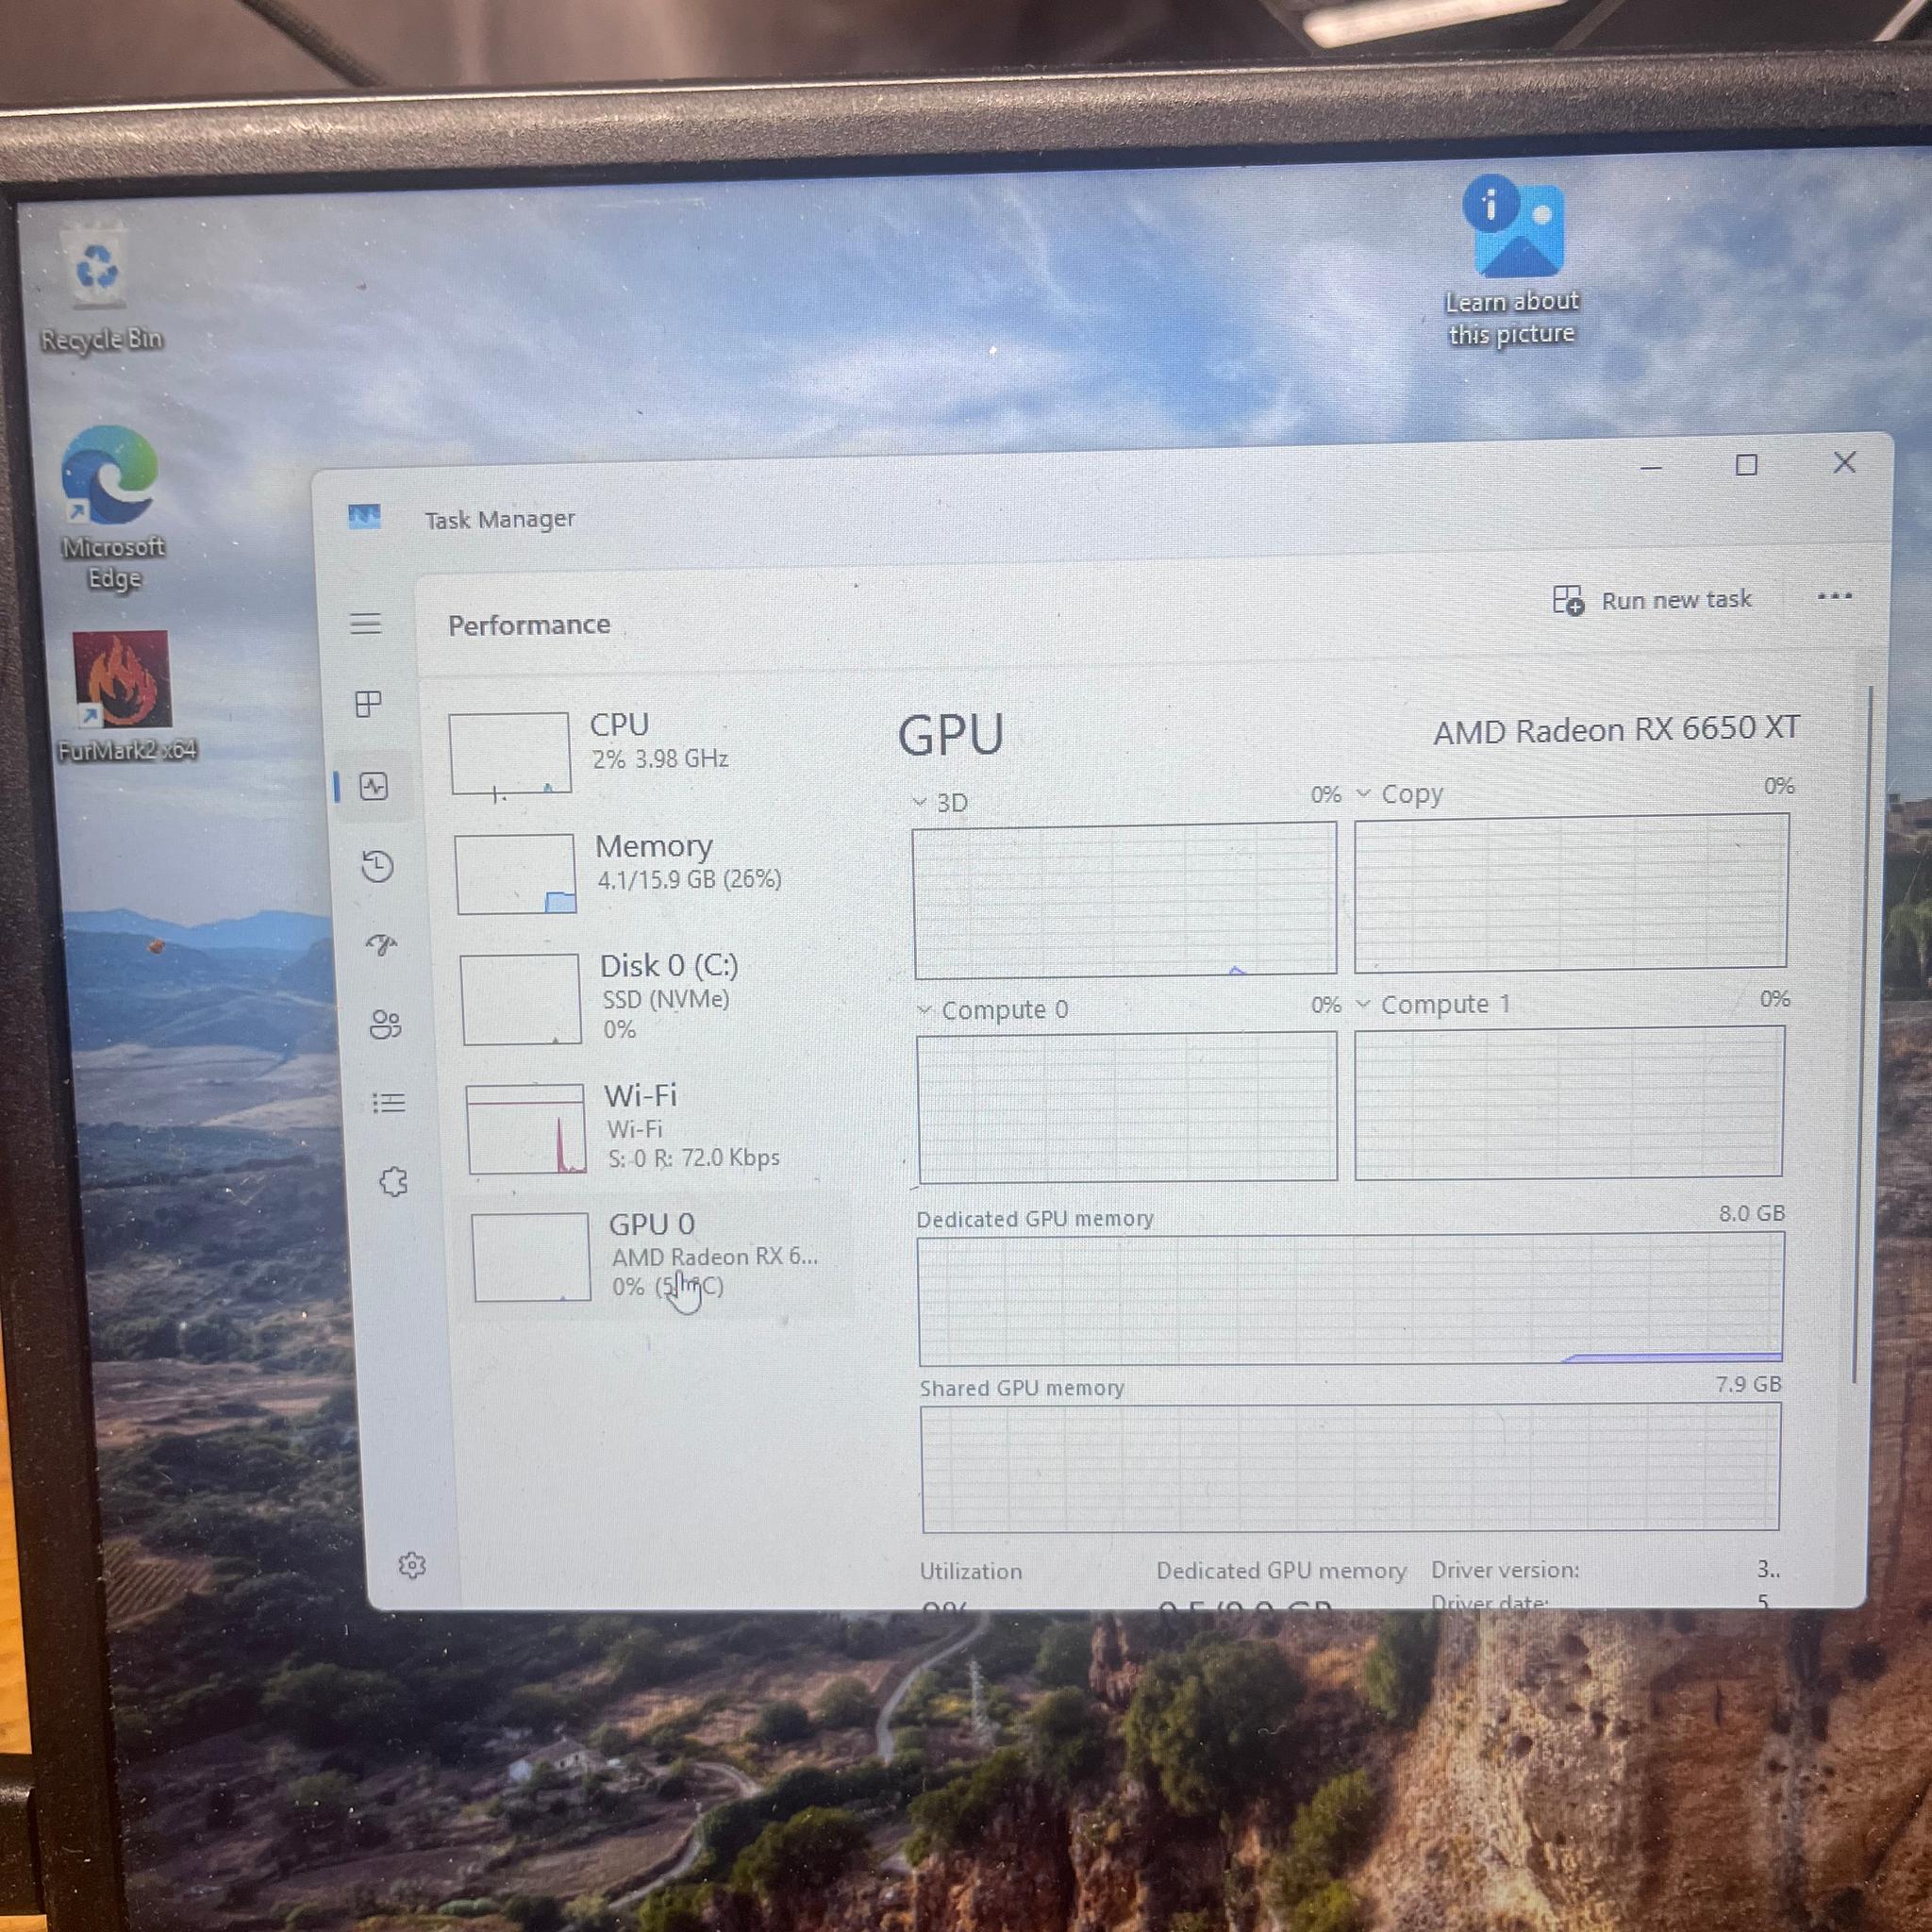This screenshot has height=1932, width=1932.
Task: Toggle the hamburger navigation menu
Action: coord(366,623)
